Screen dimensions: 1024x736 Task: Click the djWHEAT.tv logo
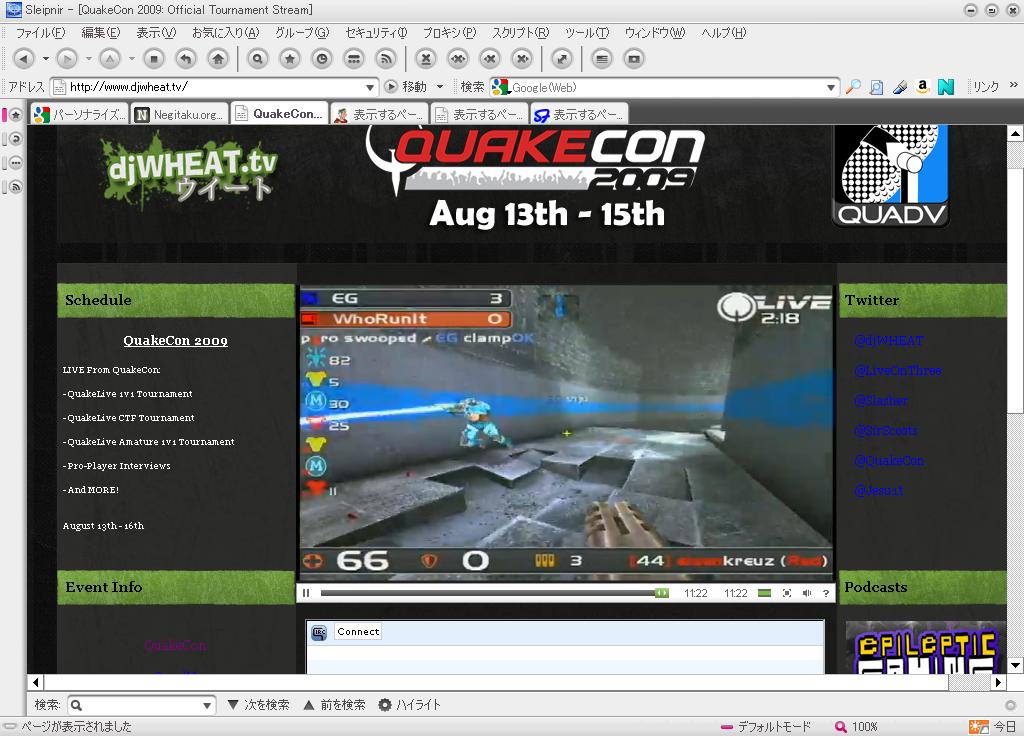coord(189,171)
